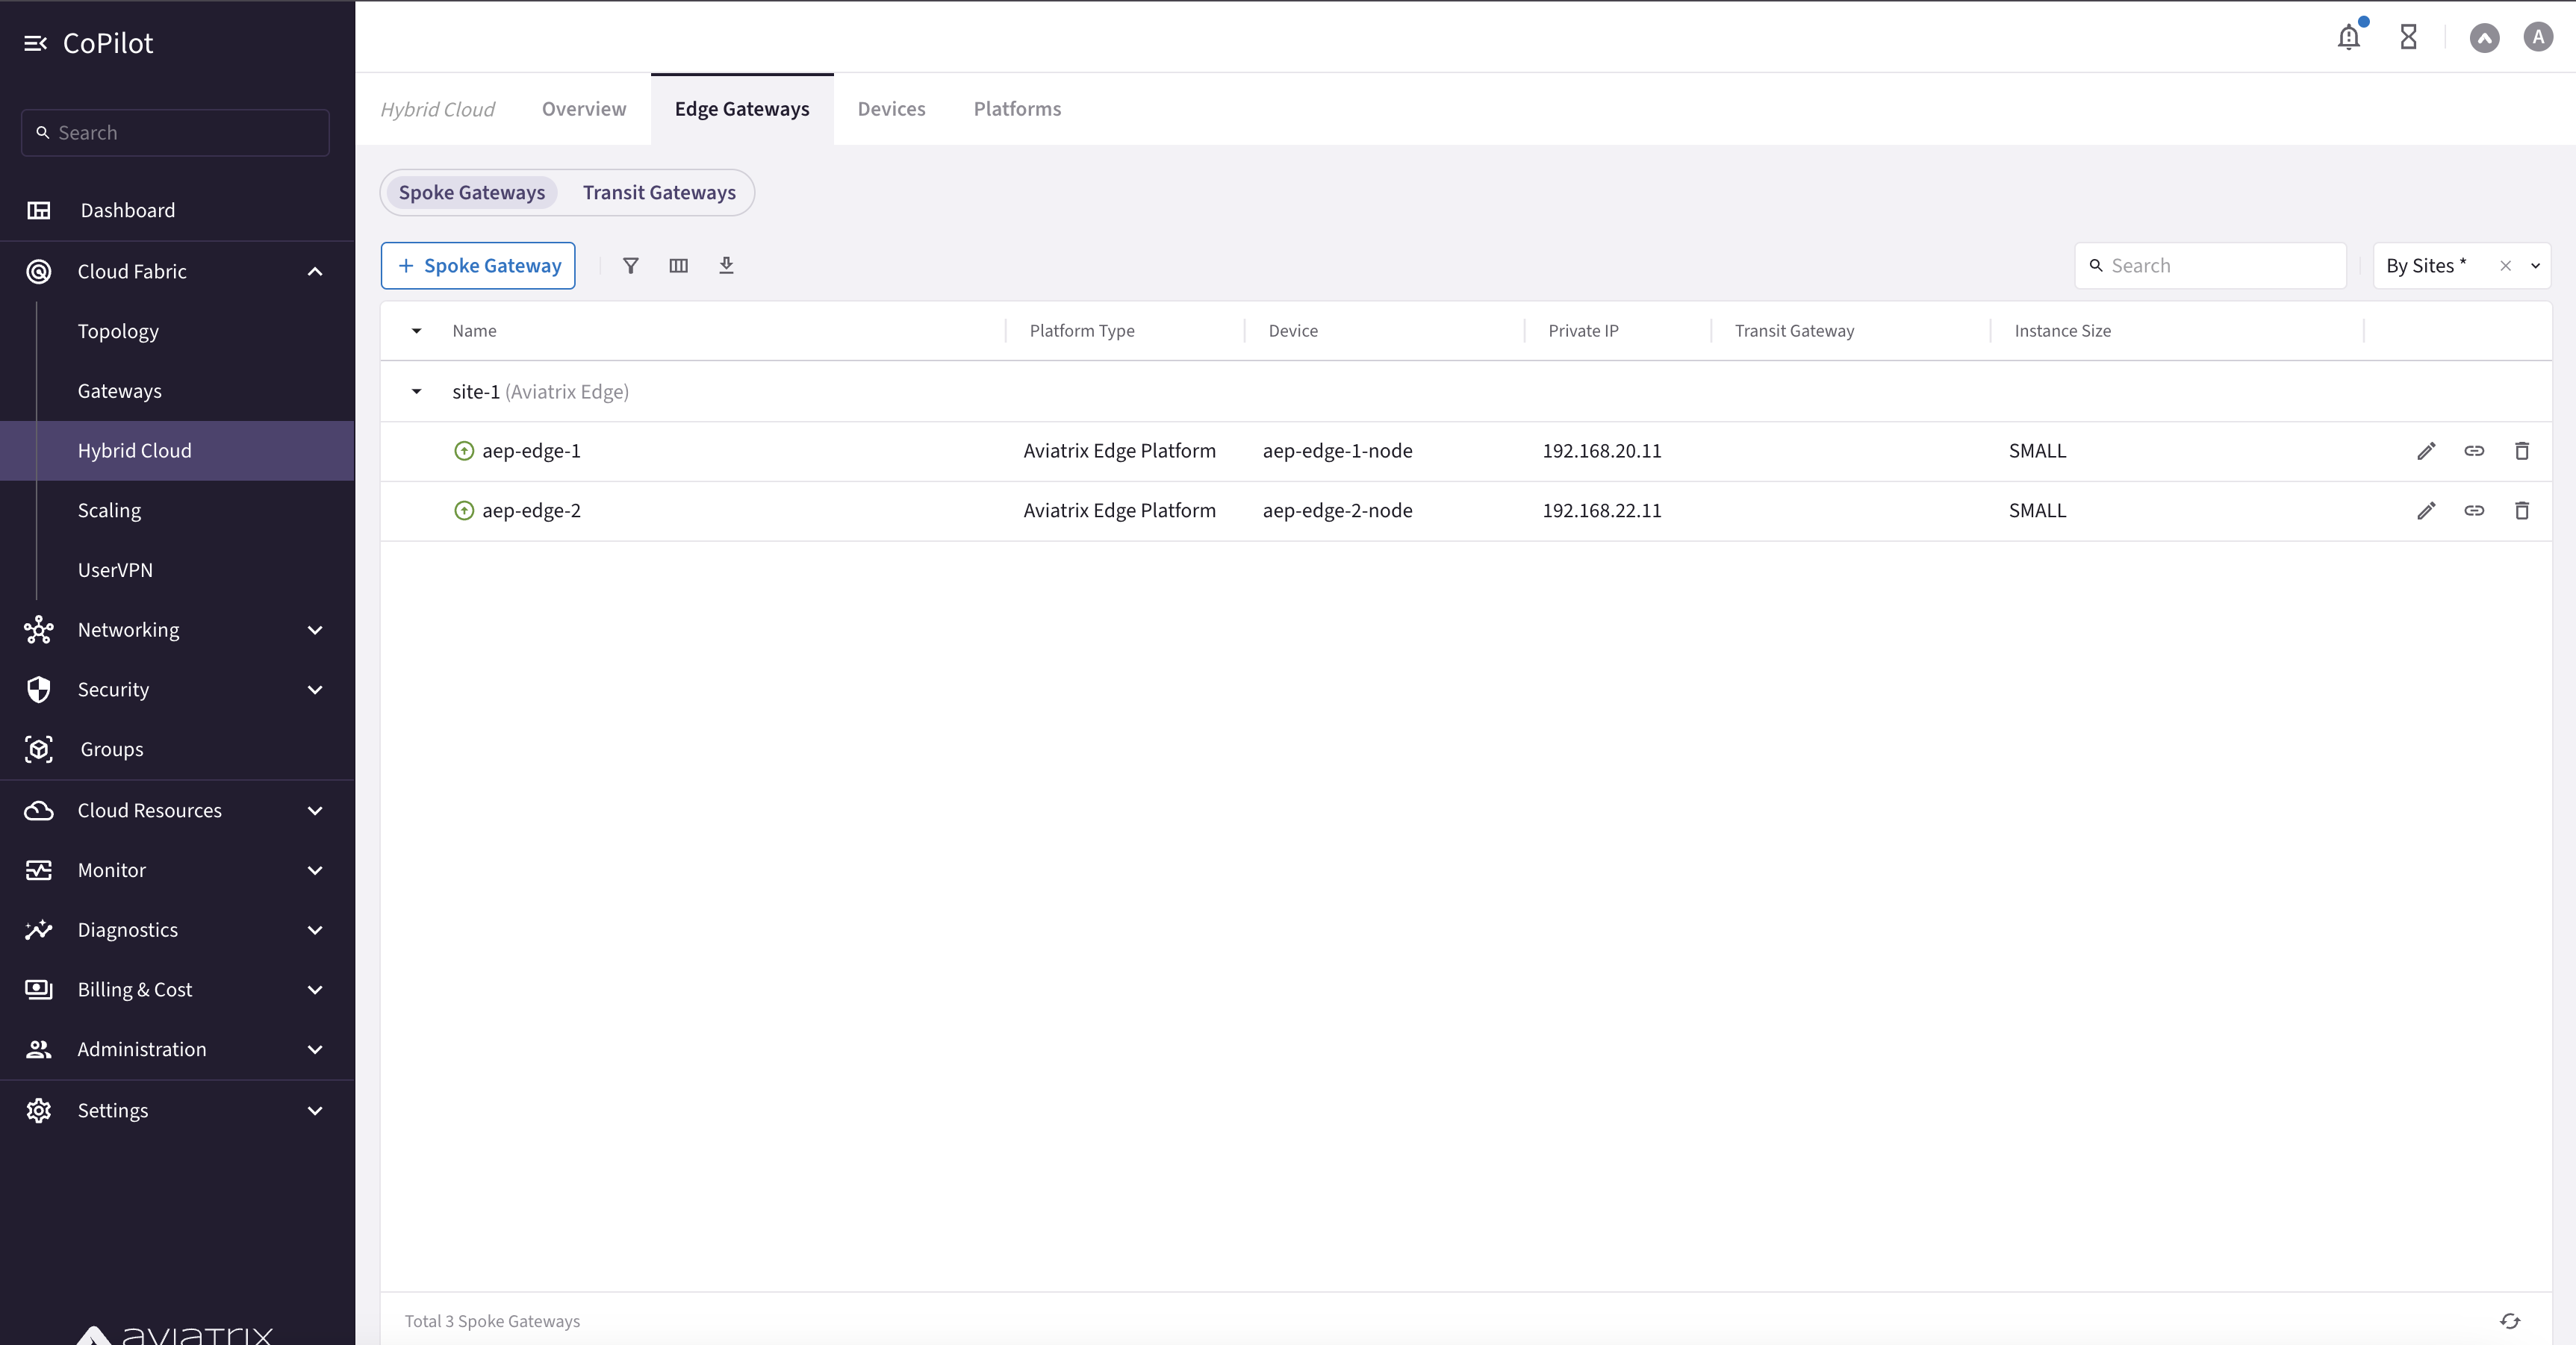This screenshot has height=1345, width=2576.
Task: Click the notifications bell icon
Action: click(x=2348, y=37)
